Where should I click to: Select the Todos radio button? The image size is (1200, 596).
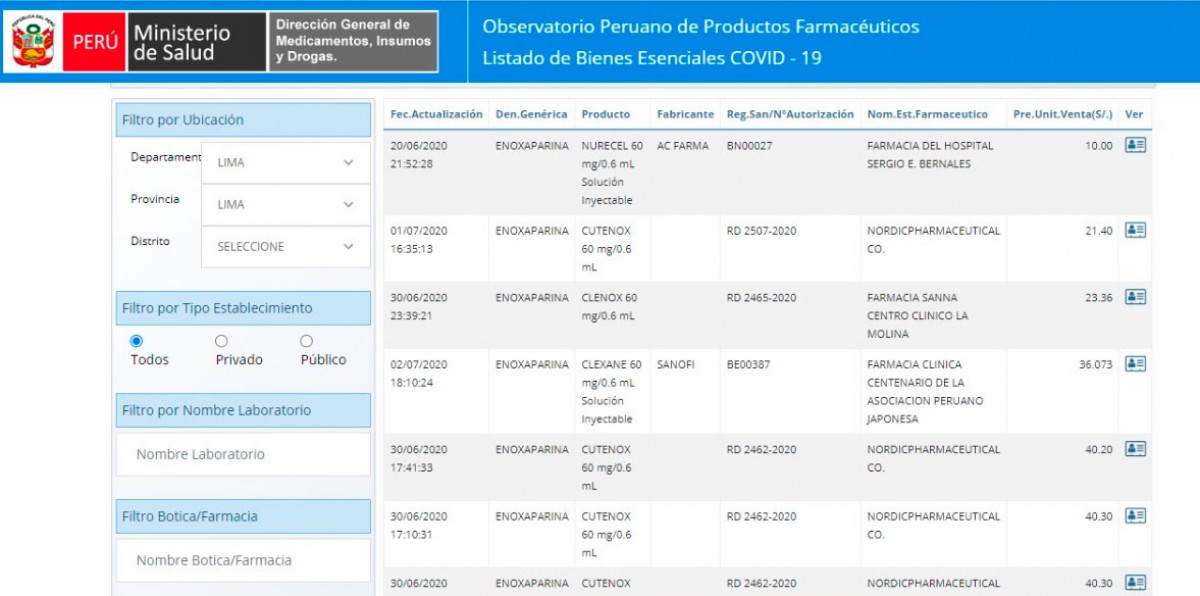tap(136, 341)
